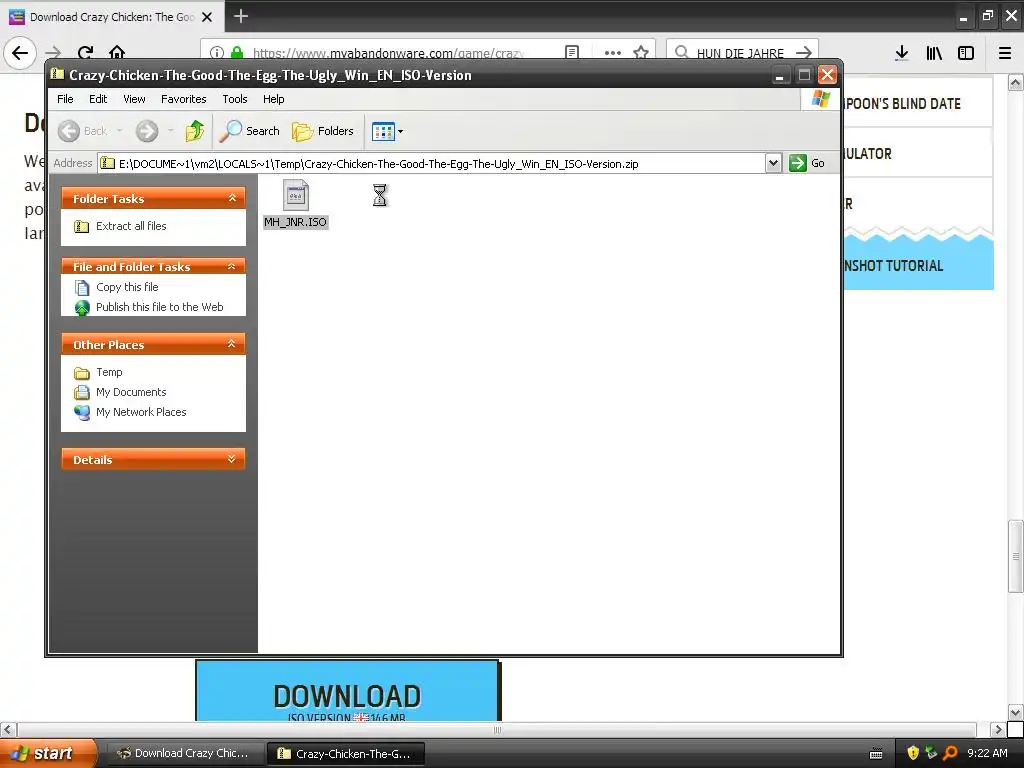Image resolution: width=1024 pixels, height=768 pixels.
Task: Close the Download Crazy Chicken tab
Action: click(x=207, y=17)
